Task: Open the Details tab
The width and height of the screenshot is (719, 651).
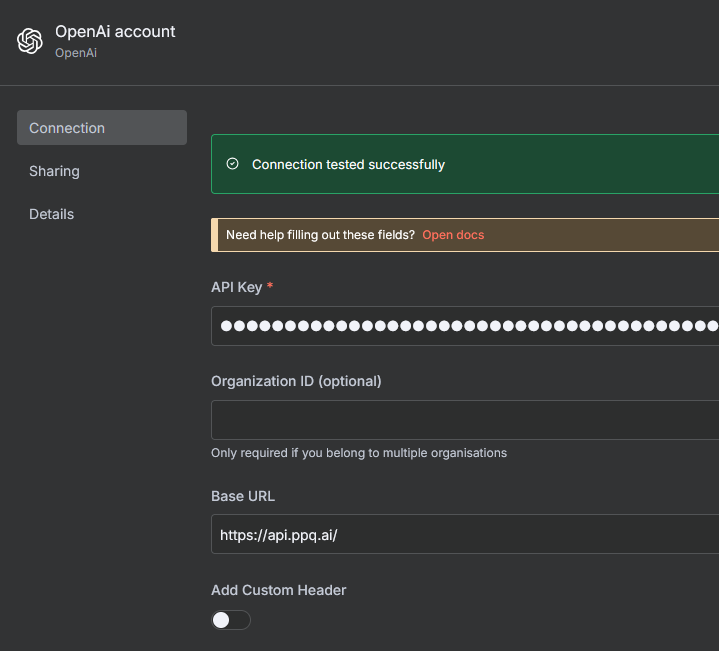Action: [52, 214]
